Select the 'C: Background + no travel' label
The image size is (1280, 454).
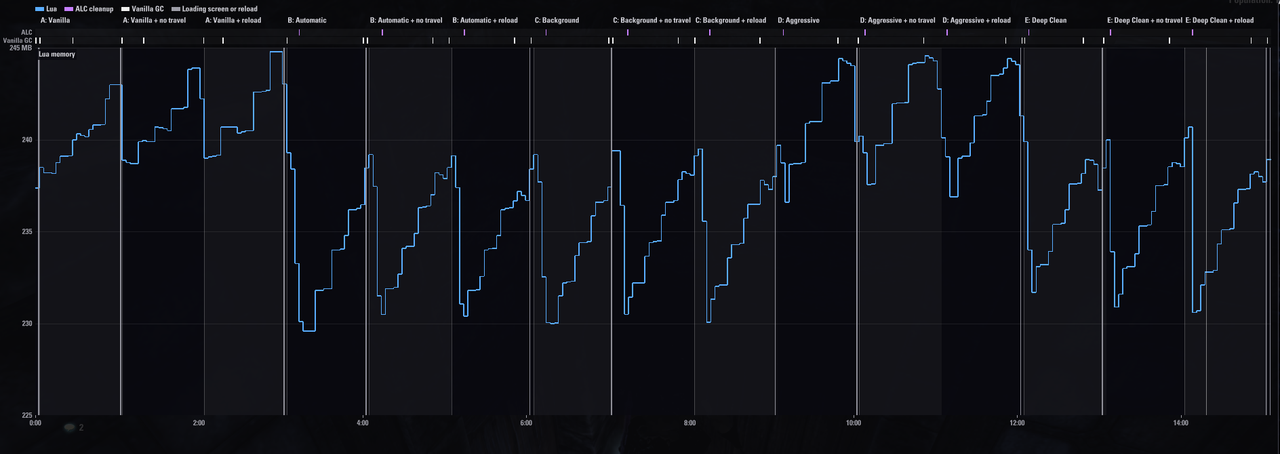(x=652, y=20)
